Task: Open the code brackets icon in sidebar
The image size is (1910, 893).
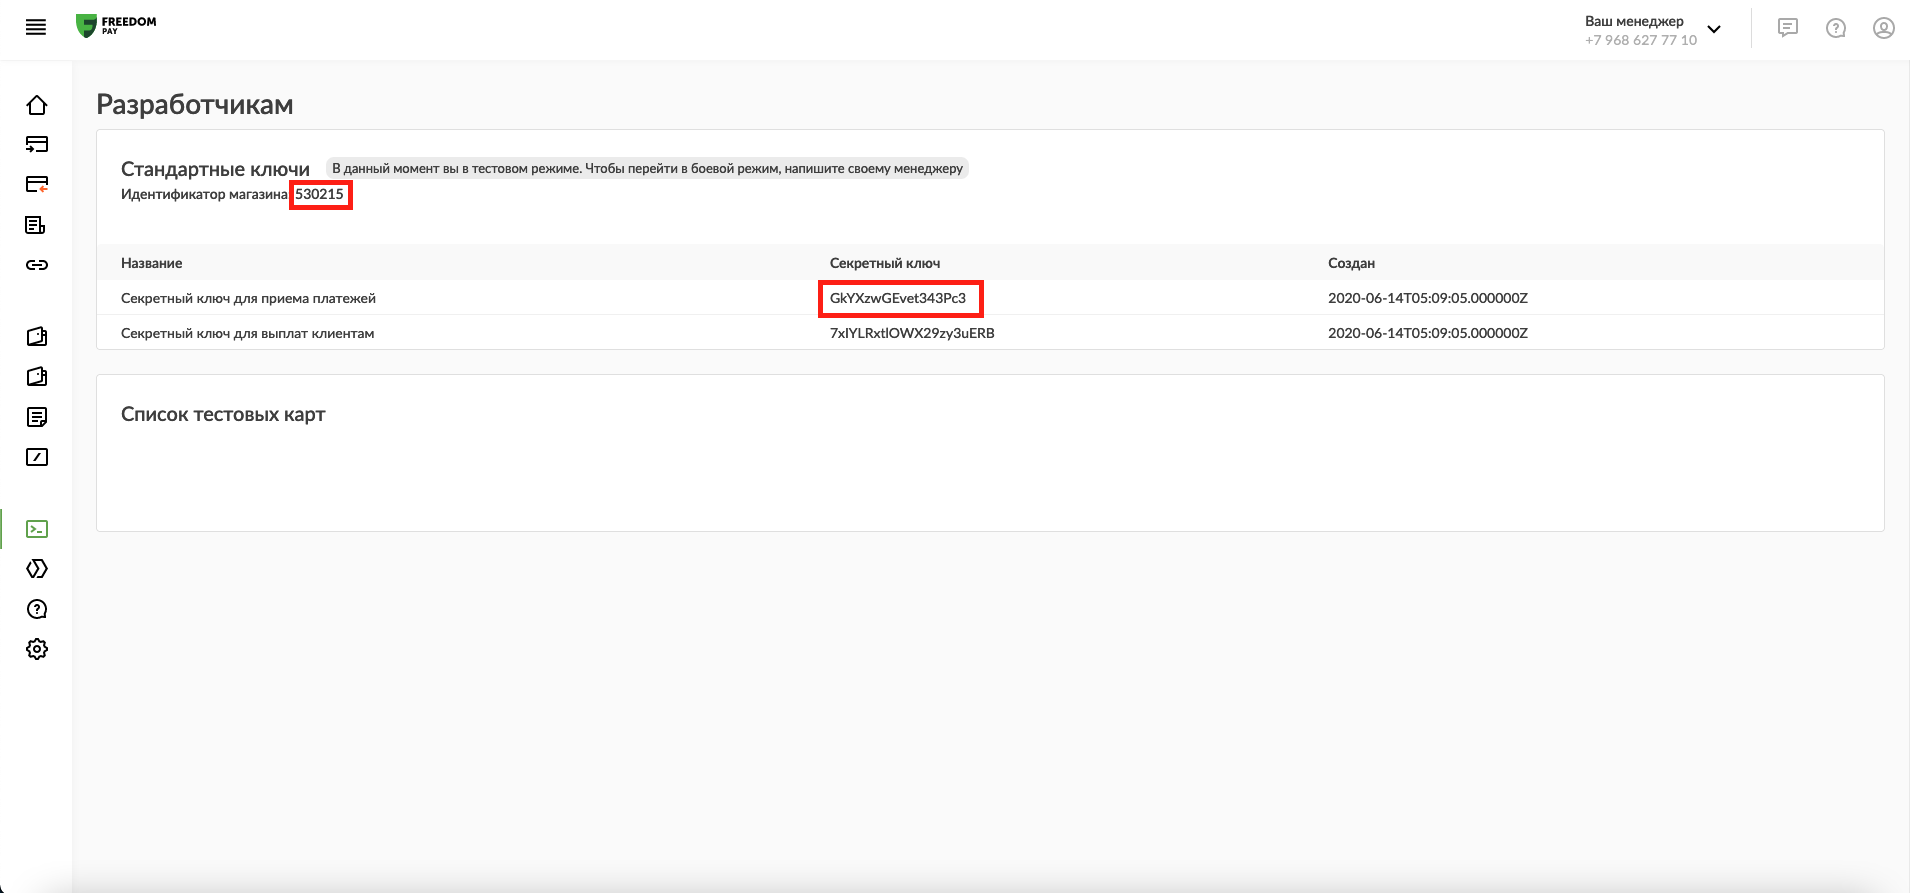Action: tap(37, 569)
